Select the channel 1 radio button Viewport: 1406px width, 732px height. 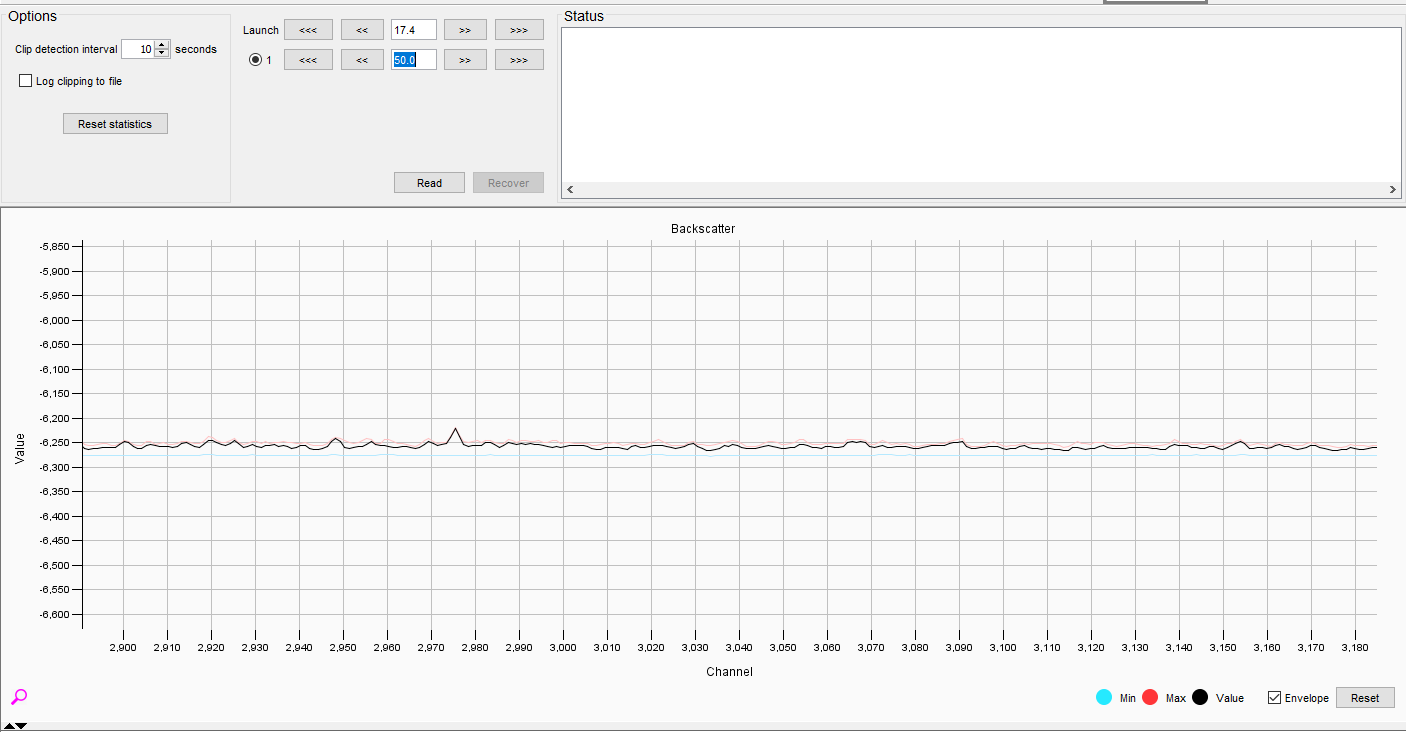(x=256, y=59)
